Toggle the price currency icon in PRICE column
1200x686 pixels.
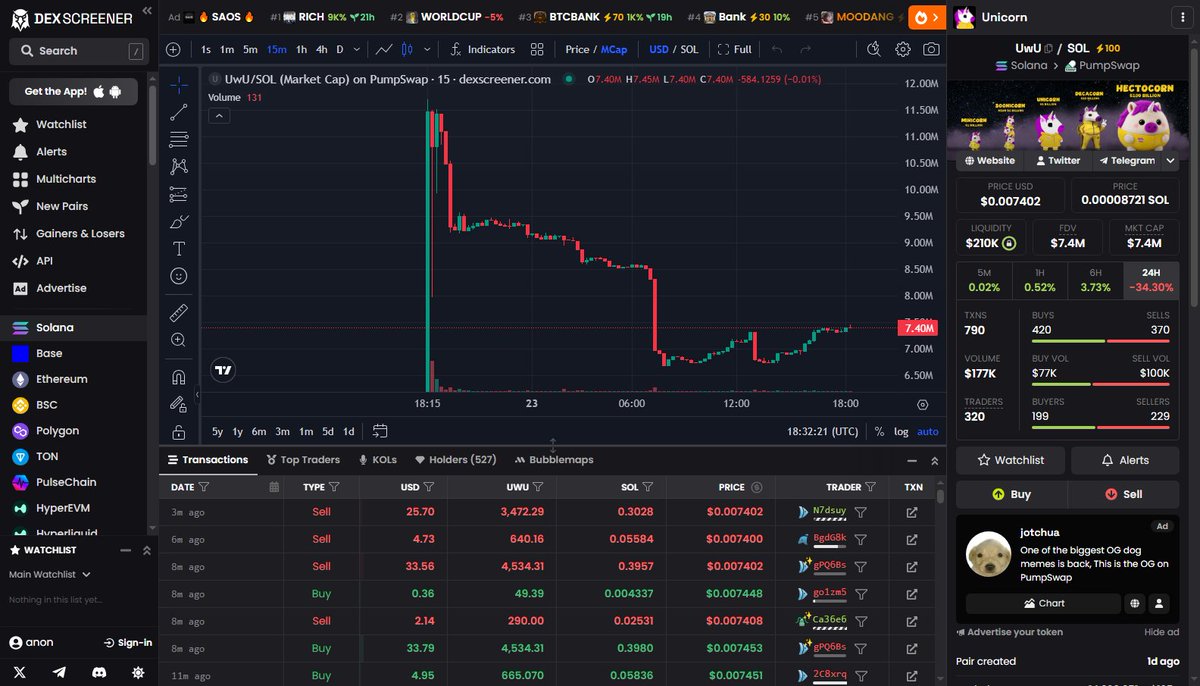[x=757, y=487]
